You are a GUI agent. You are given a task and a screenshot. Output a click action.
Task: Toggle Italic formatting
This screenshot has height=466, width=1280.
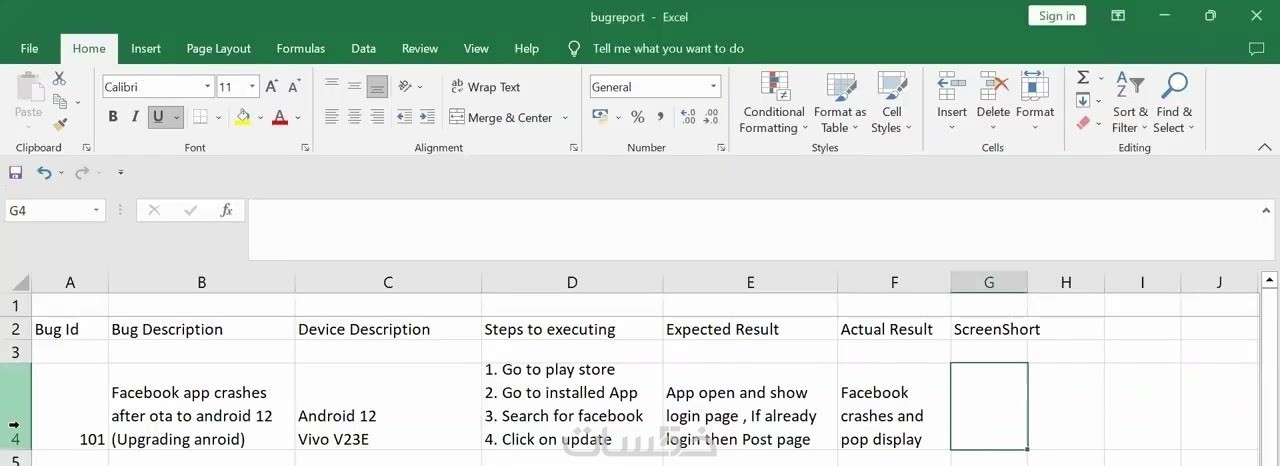pos(135,117)
